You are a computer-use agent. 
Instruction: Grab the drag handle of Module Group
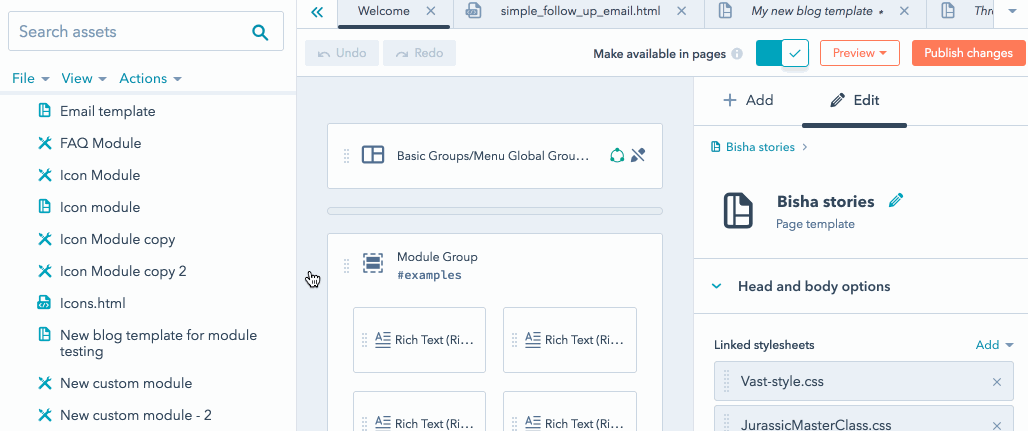tap(347, 265)
